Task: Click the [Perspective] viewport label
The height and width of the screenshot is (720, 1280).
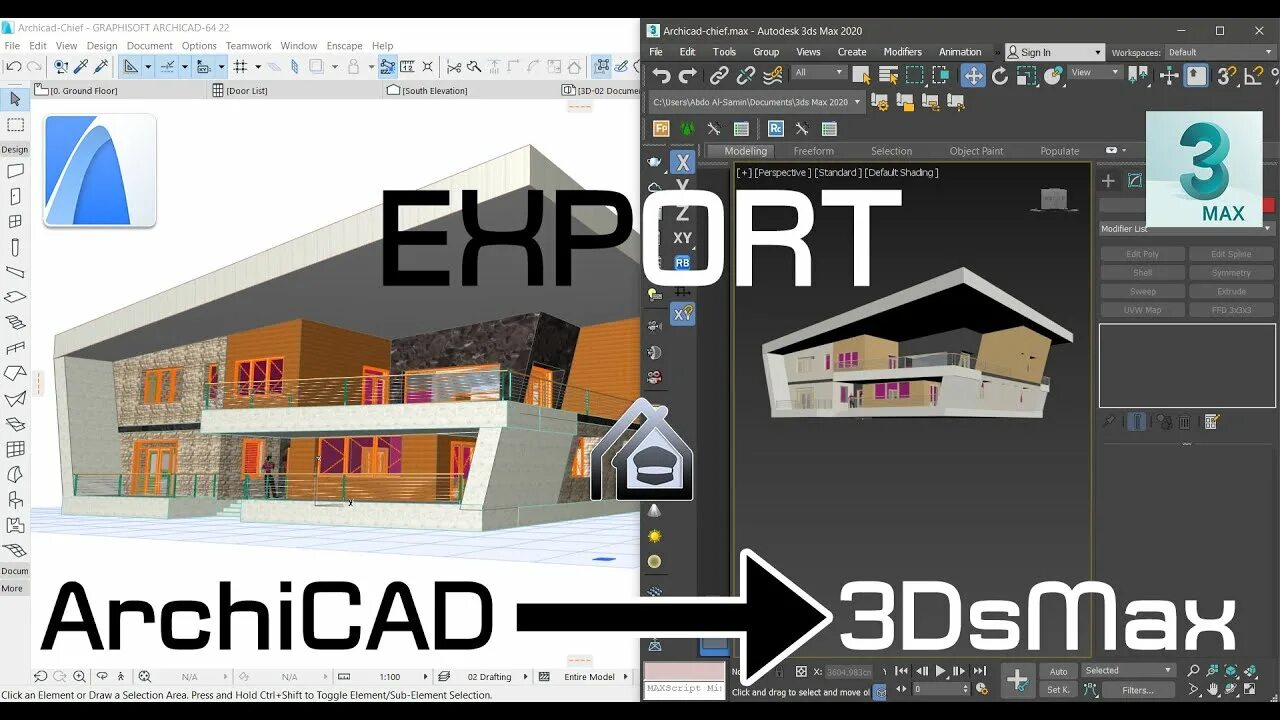Action: tap(781, 173)
